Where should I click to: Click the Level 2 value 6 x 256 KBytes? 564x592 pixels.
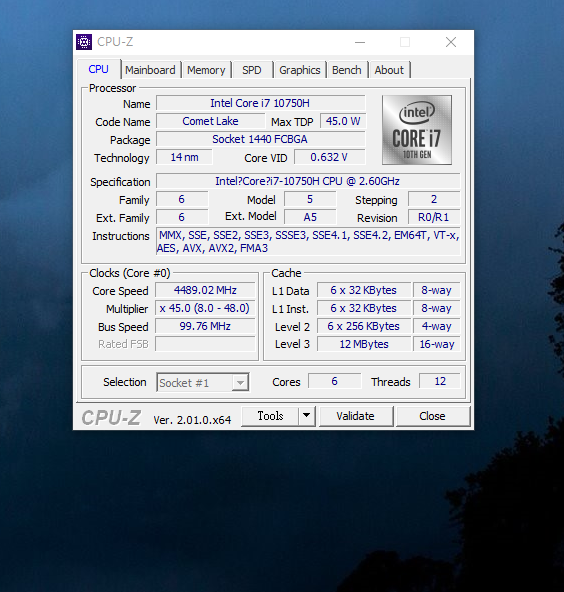click(x=364, y=326)
